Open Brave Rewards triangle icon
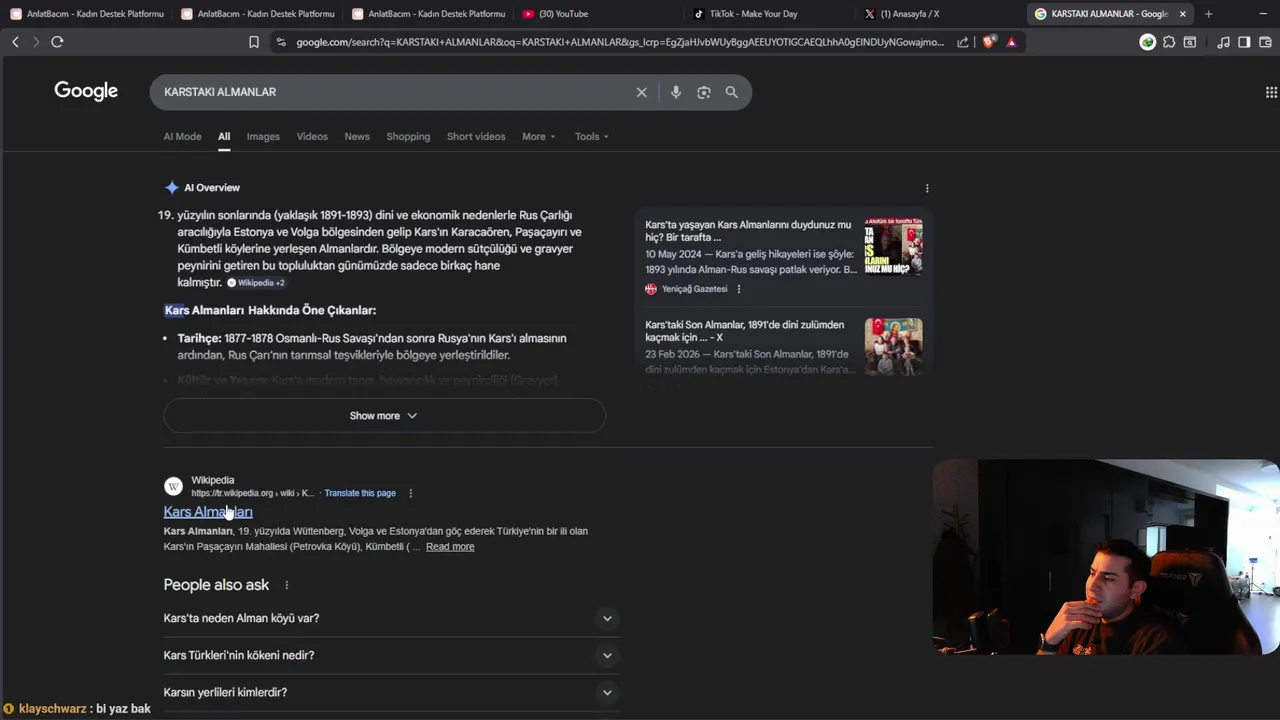The height and width of the screenshot is (720, 1280). click(1011, 42)
